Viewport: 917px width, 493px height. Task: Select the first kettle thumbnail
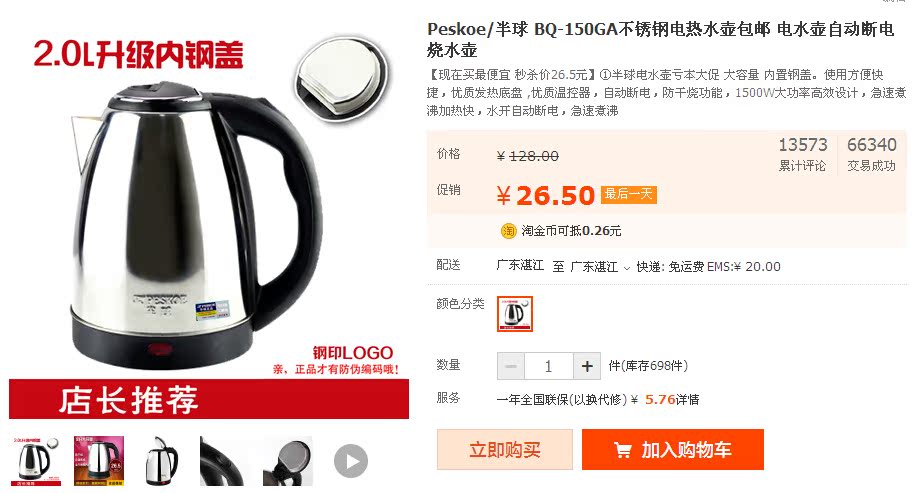click(x=35, y=461)
